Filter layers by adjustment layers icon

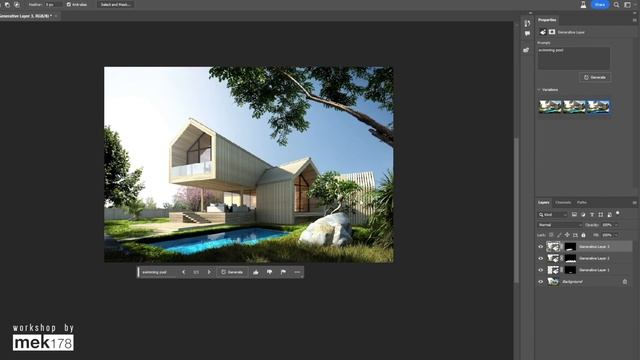tap(583, 214)
